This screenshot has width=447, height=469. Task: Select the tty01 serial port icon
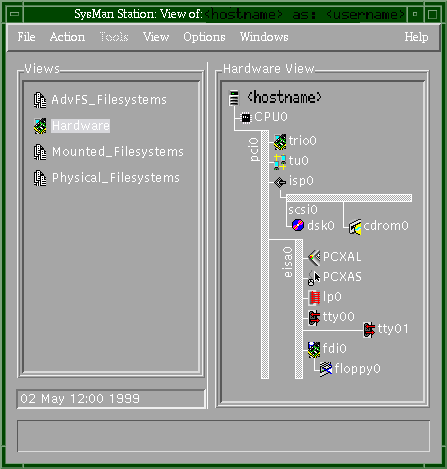[x=369, y=330]
